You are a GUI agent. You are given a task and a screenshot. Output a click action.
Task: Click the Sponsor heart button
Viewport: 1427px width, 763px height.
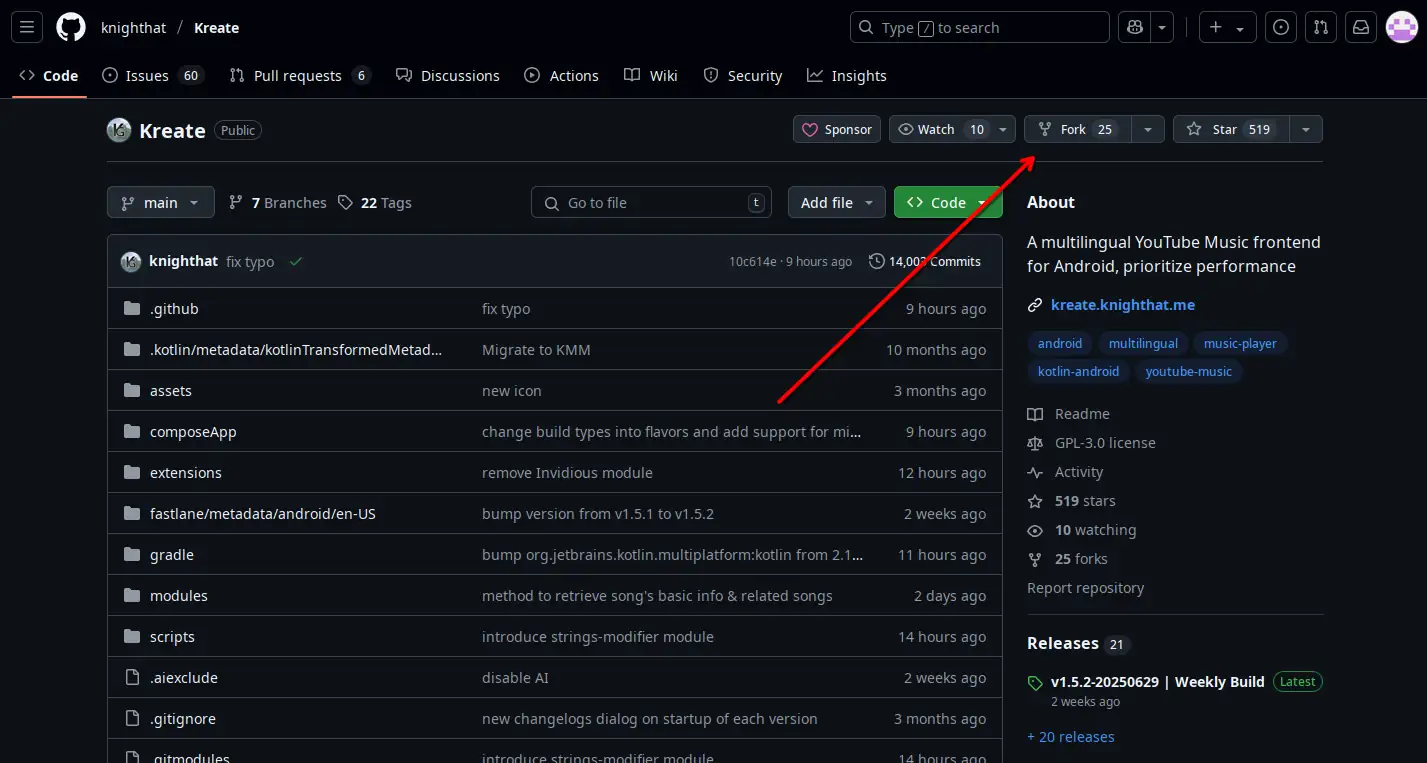(x=837, y=129)
